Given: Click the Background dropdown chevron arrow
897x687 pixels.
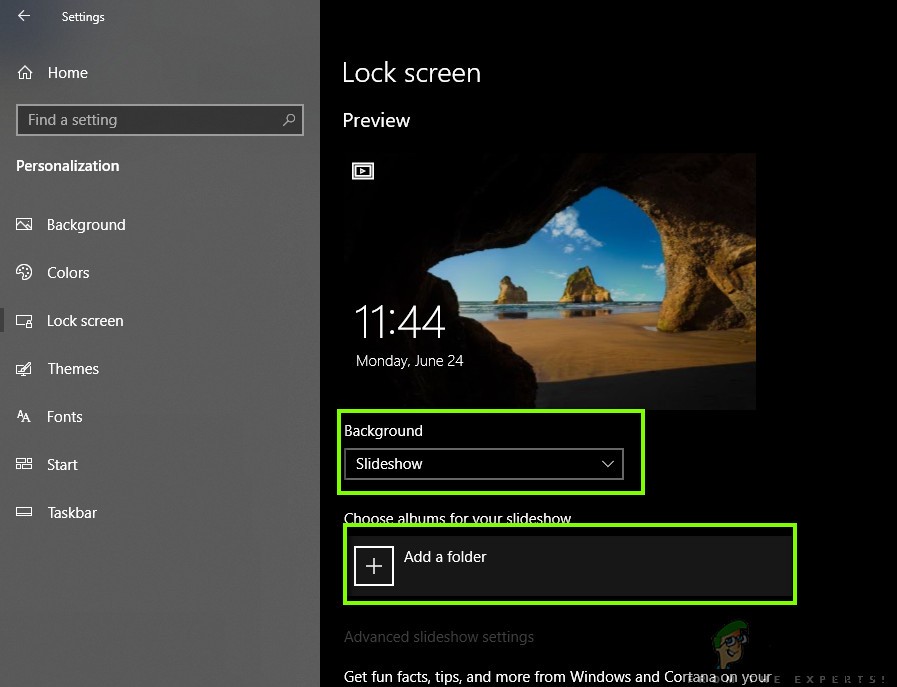Looking at the screenshot, I should [608, 463].
